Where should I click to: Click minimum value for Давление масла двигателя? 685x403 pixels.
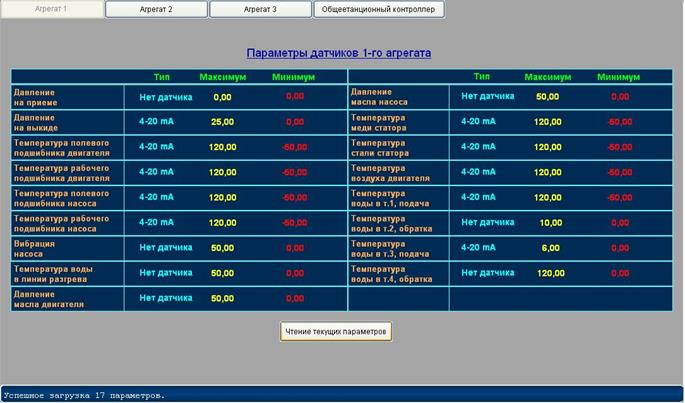(295, 298)
